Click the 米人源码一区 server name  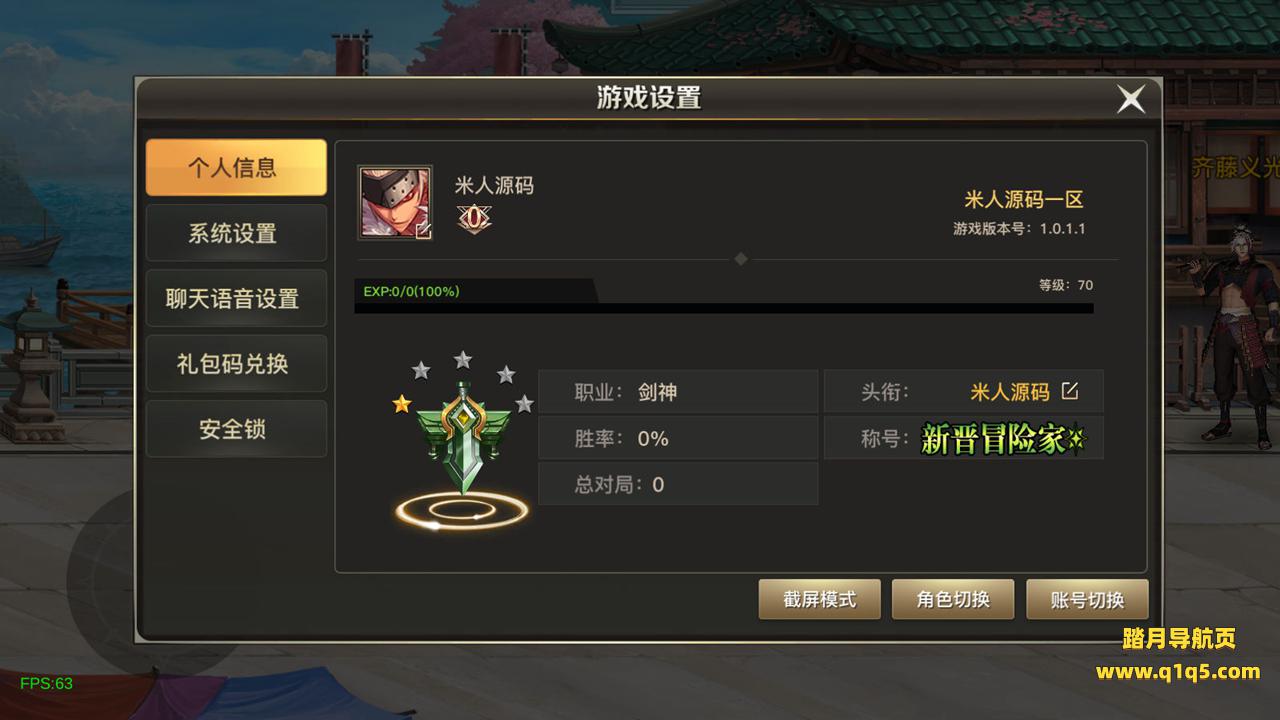(x=1024, y=199)
